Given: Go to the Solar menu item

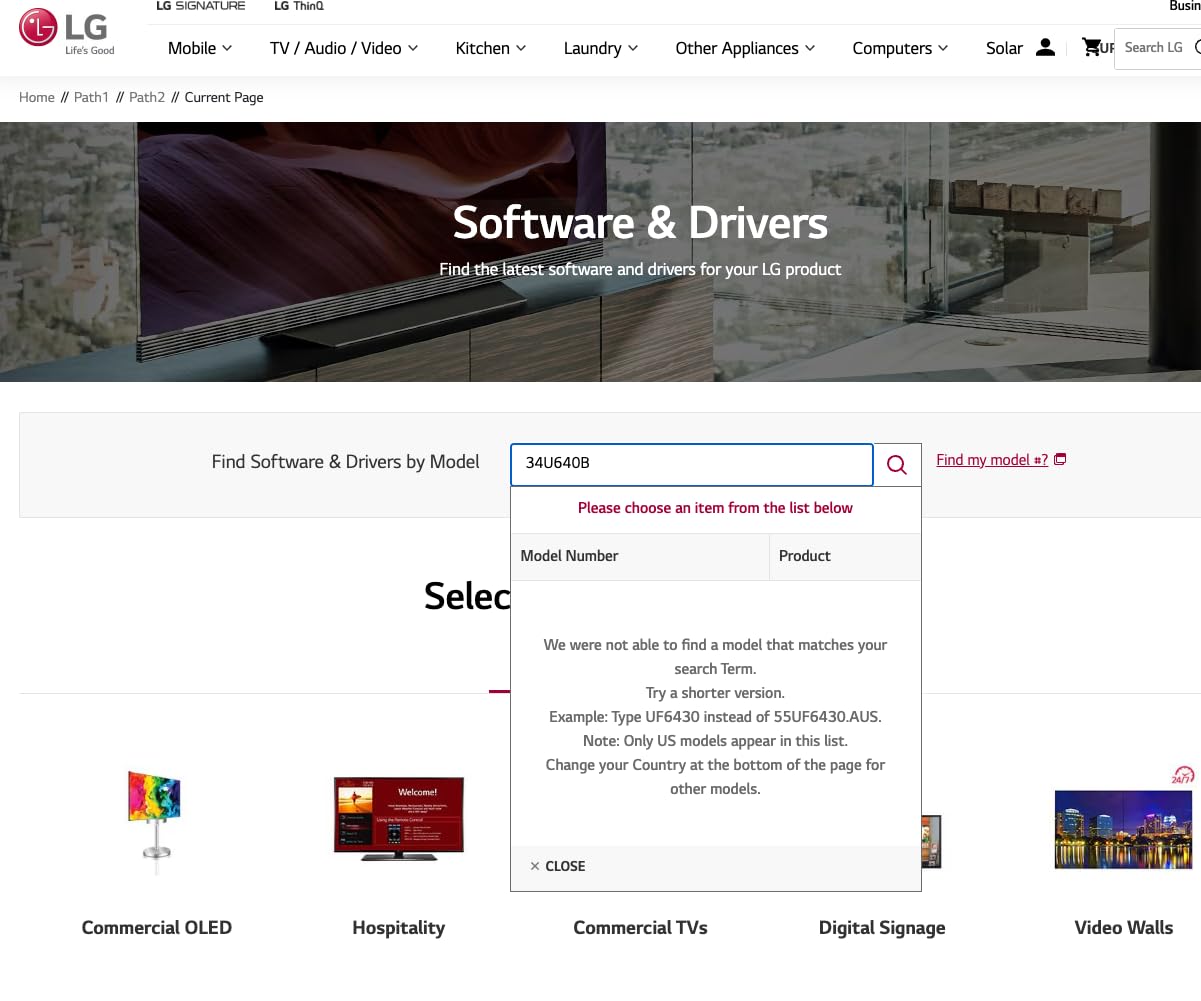Looking at the screenshot, I should pyautogui.click(x=1004, y=48).
